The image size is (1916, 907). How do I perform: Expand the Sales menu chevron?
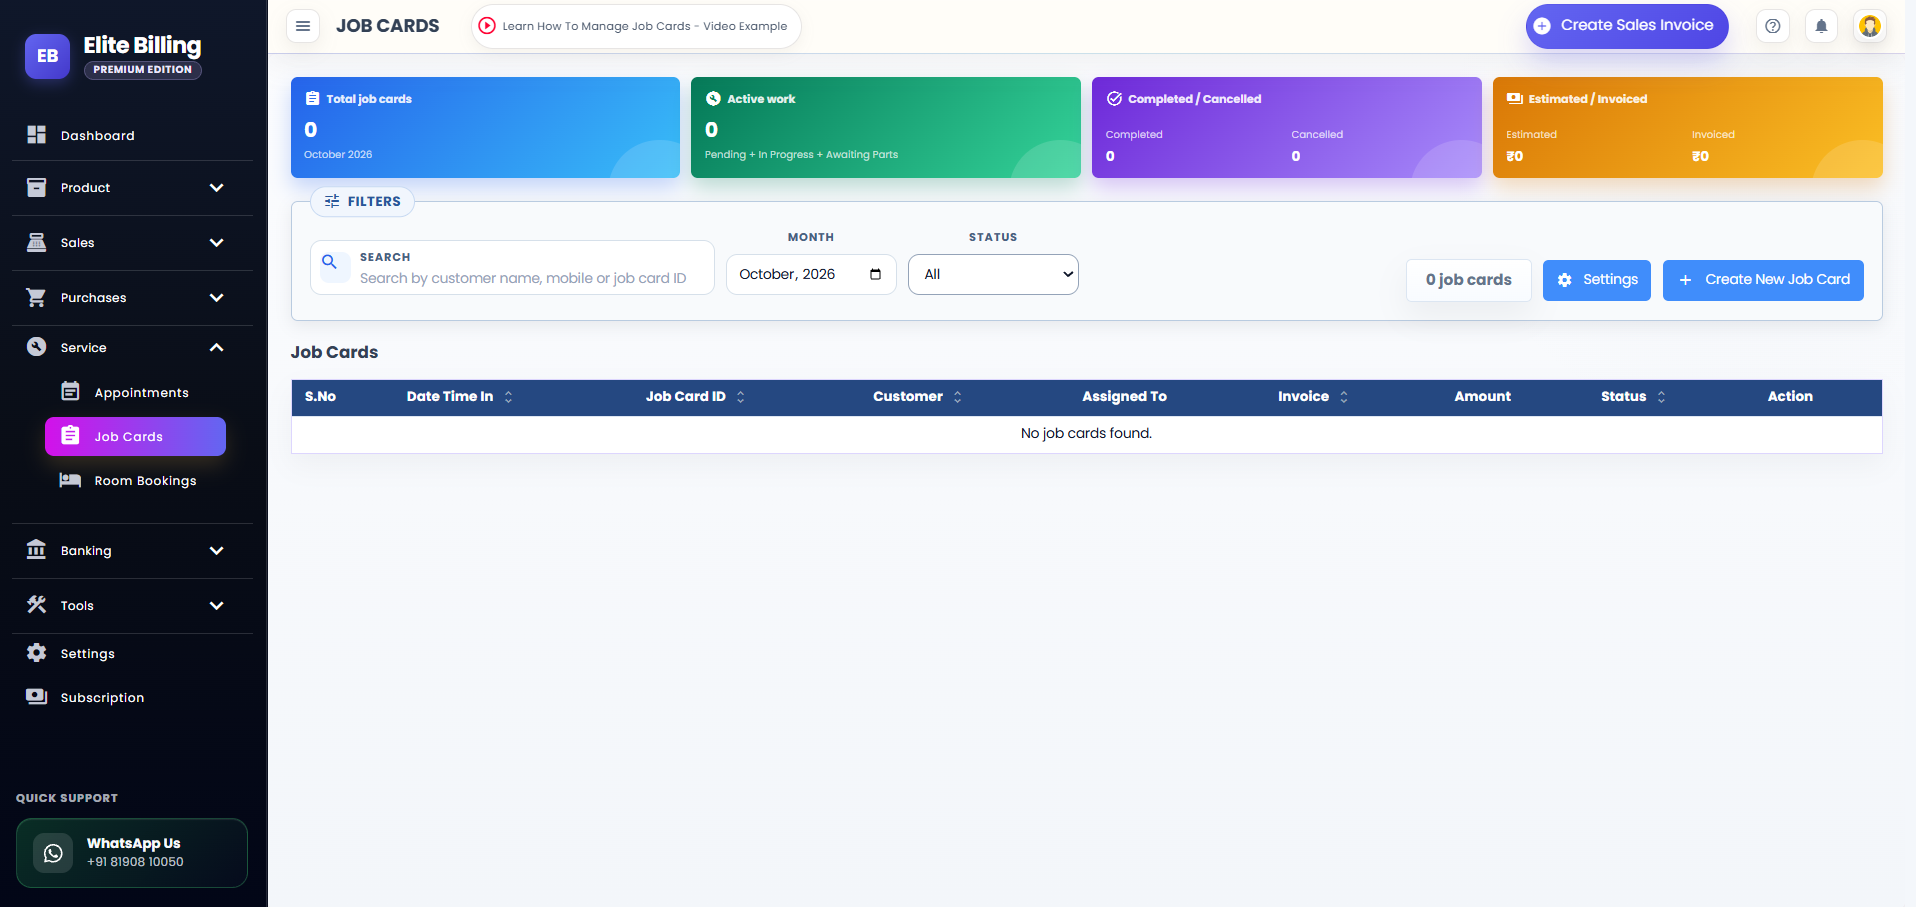point(216,243)
